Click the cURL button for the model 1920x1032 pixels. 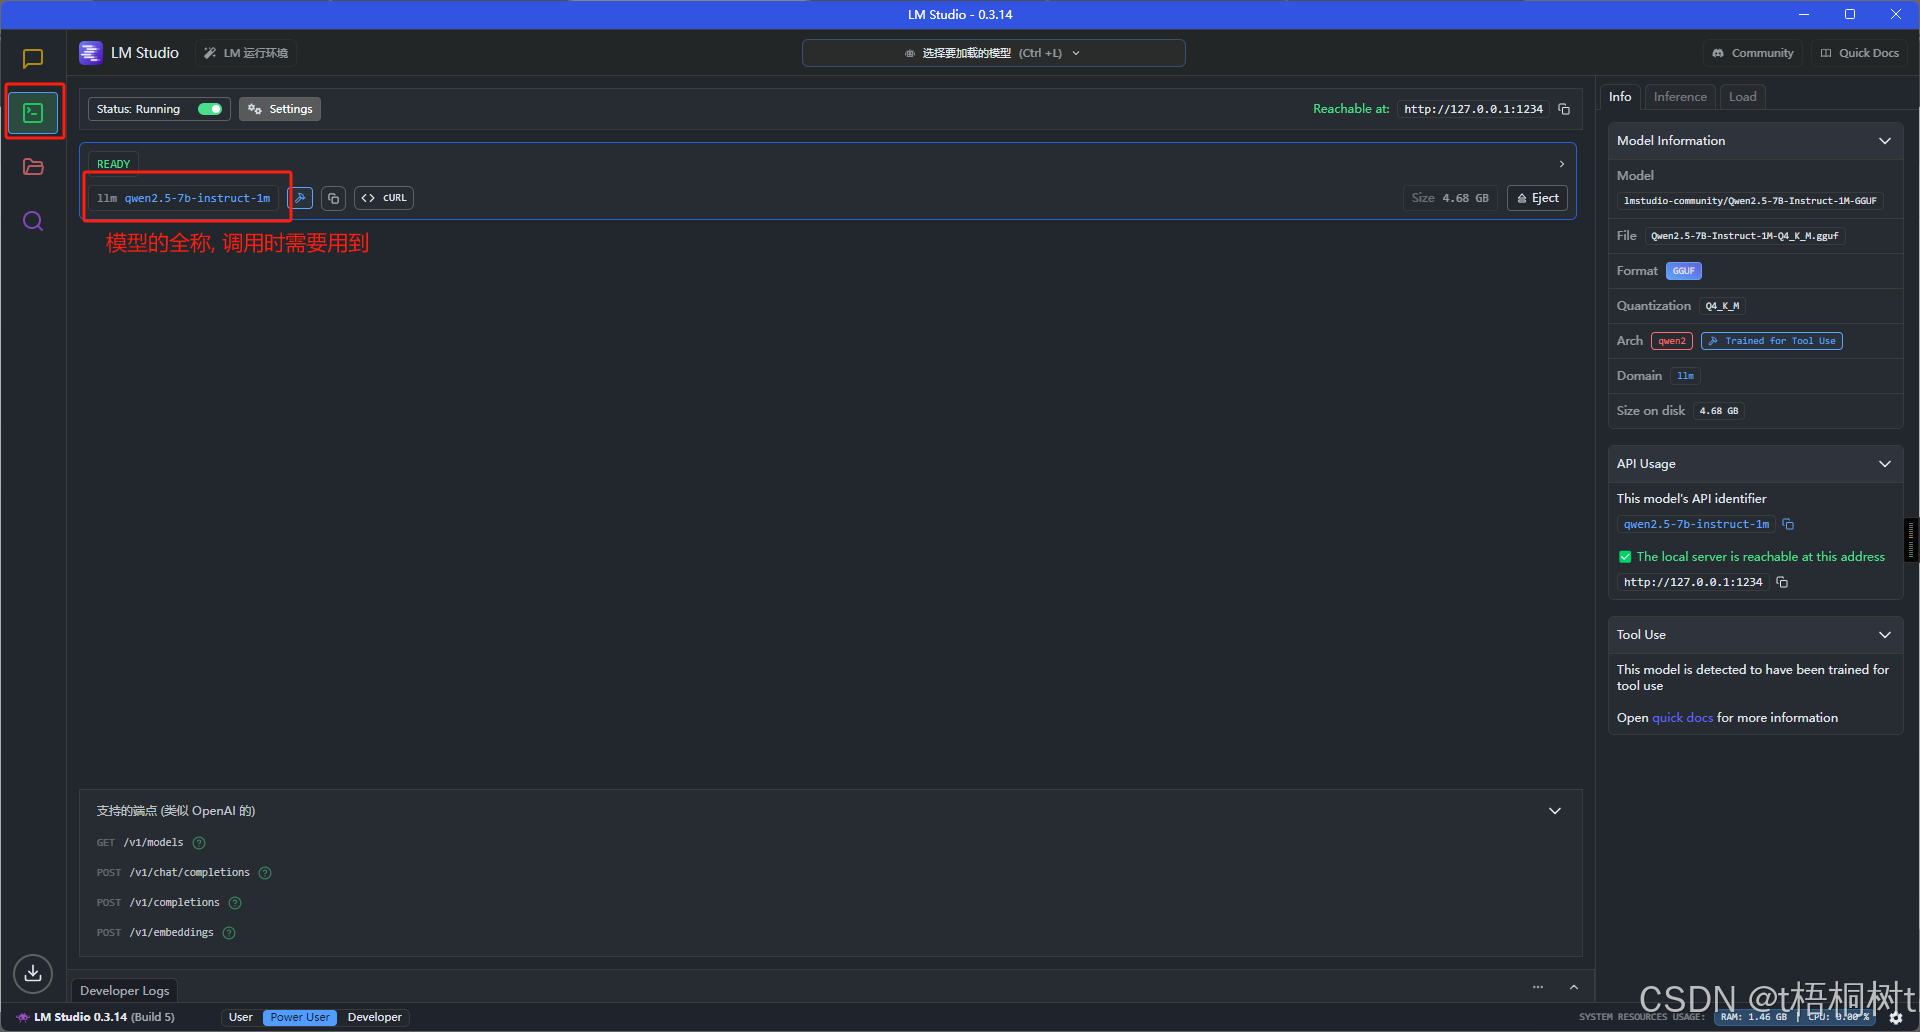384,198
